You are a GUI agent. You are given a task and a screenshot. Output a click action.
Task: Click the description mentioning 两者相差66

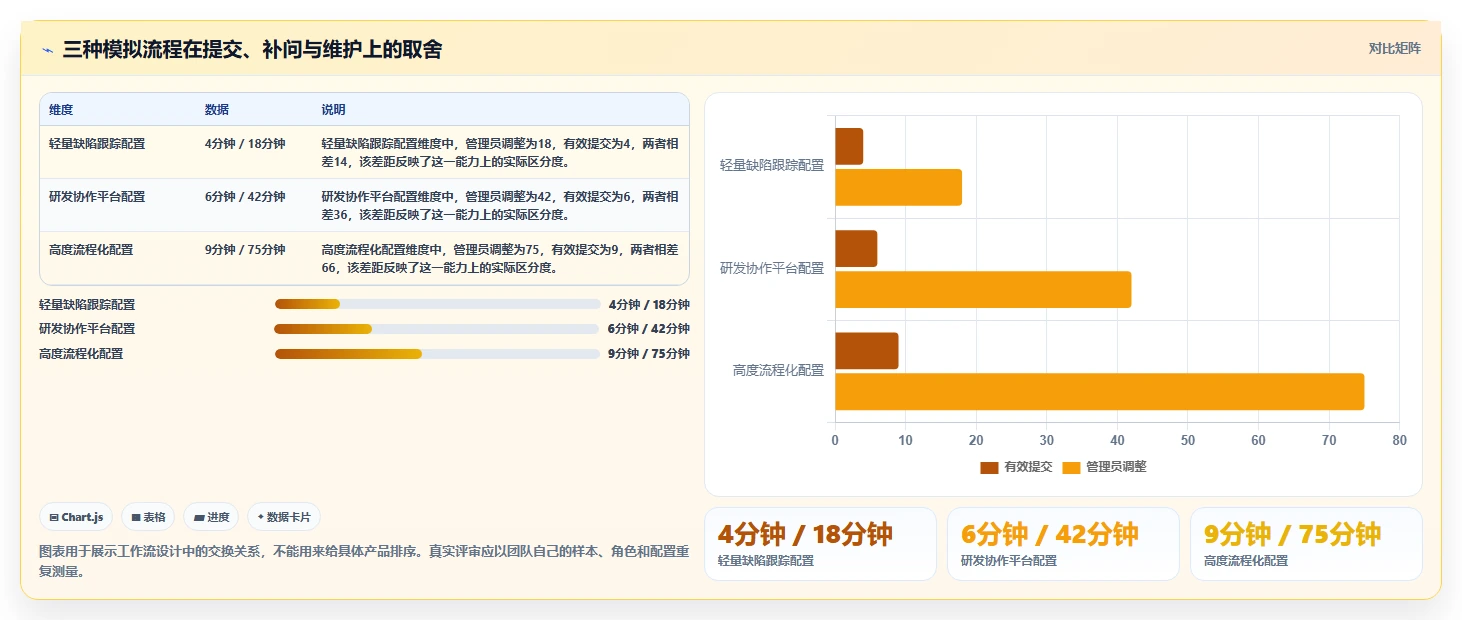(x=500, y=259)
